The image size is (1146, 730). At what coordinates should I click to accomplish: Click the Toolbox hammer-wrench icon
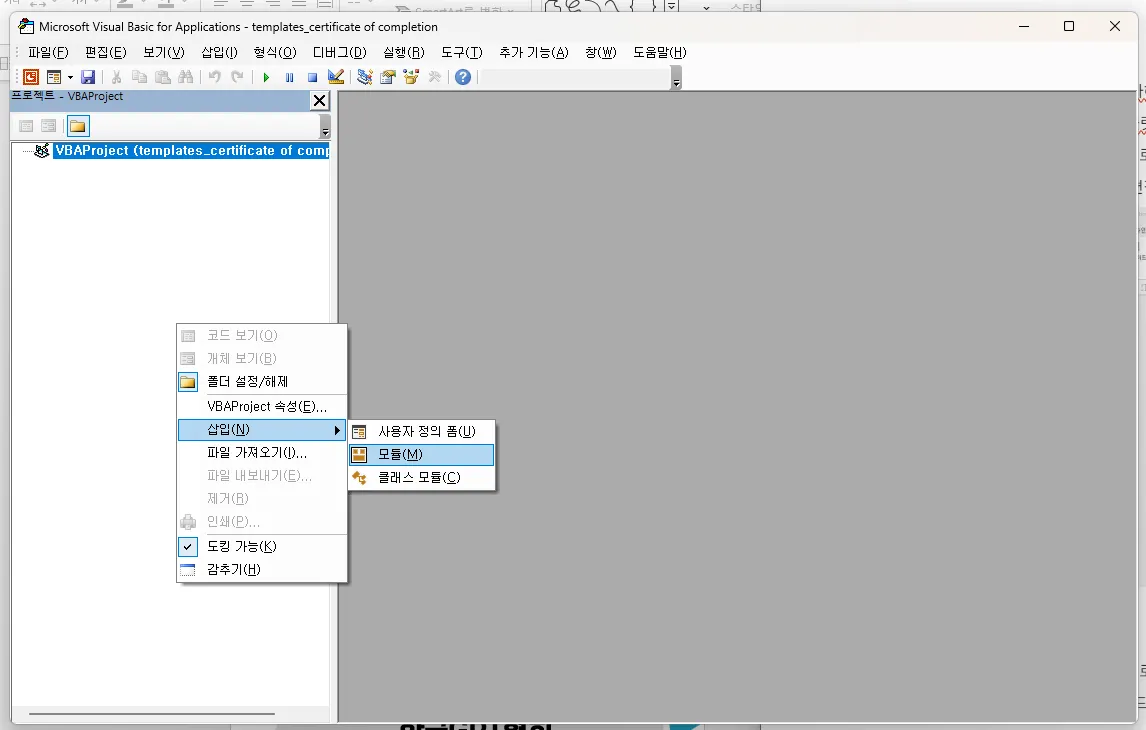434,77
